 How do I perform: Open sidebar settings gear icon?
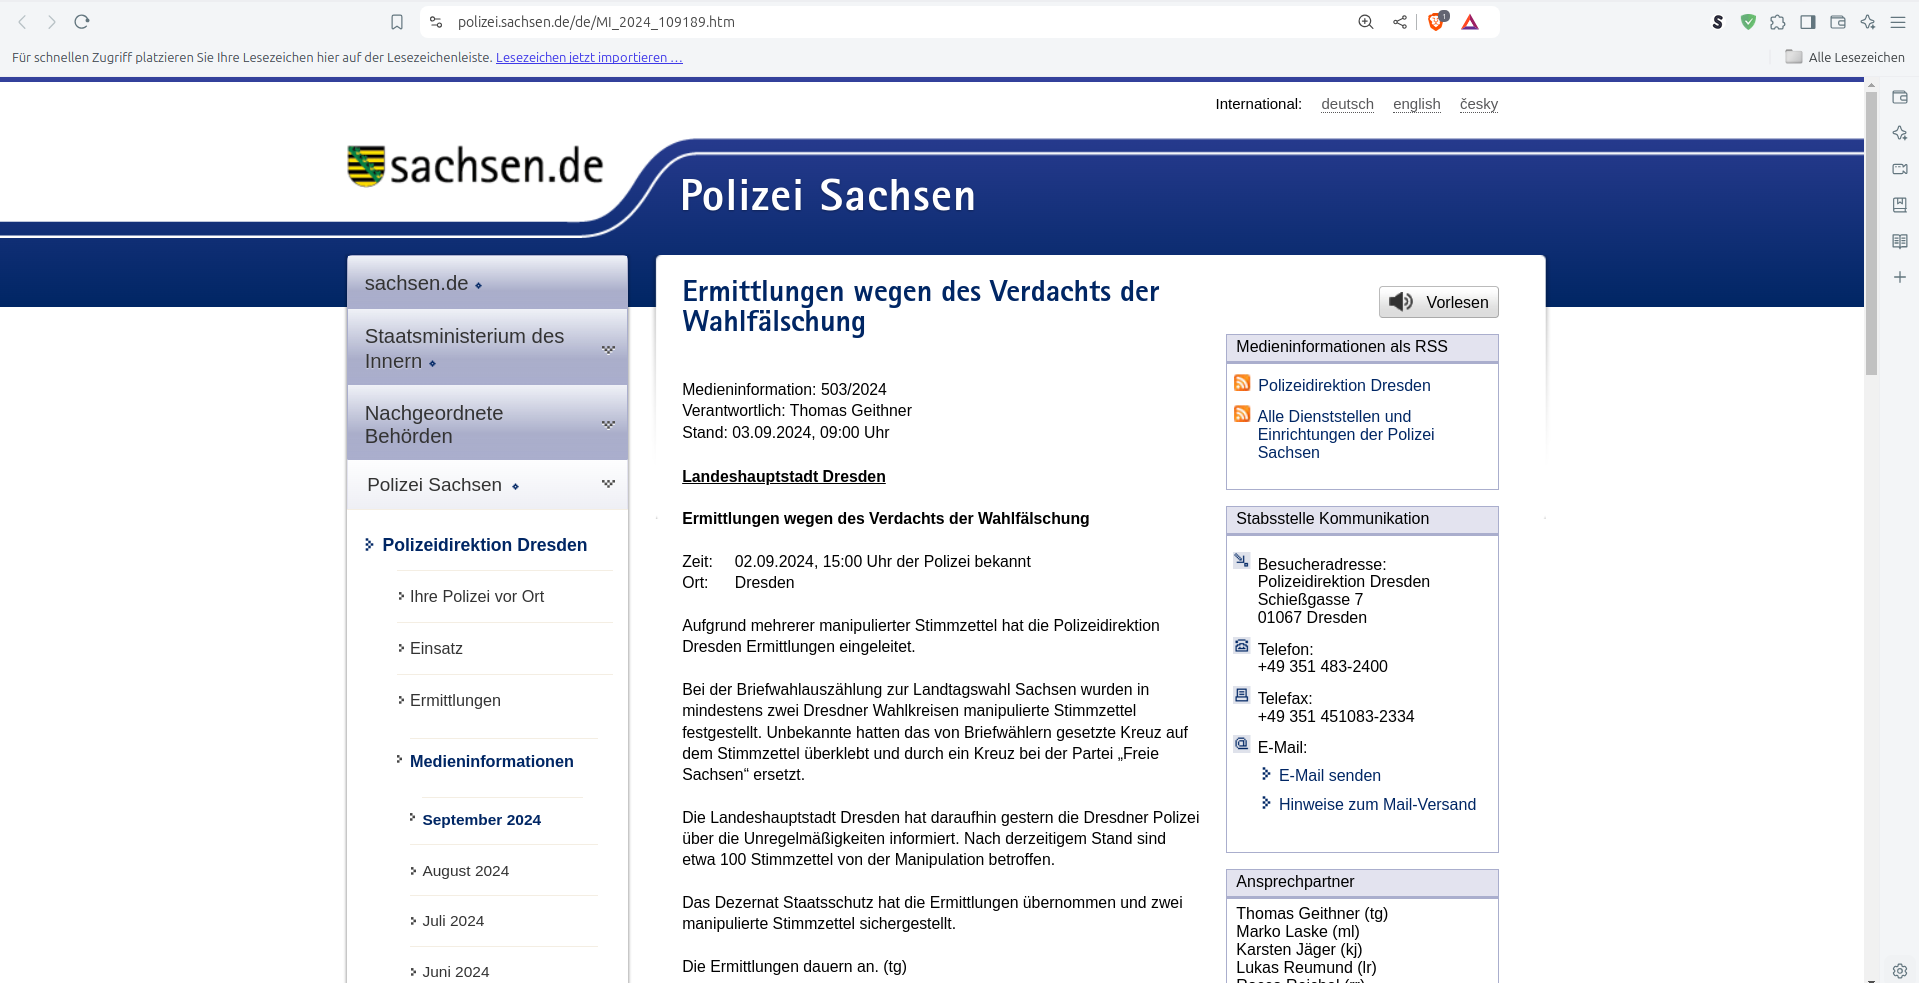click(x=1900, y=970)
